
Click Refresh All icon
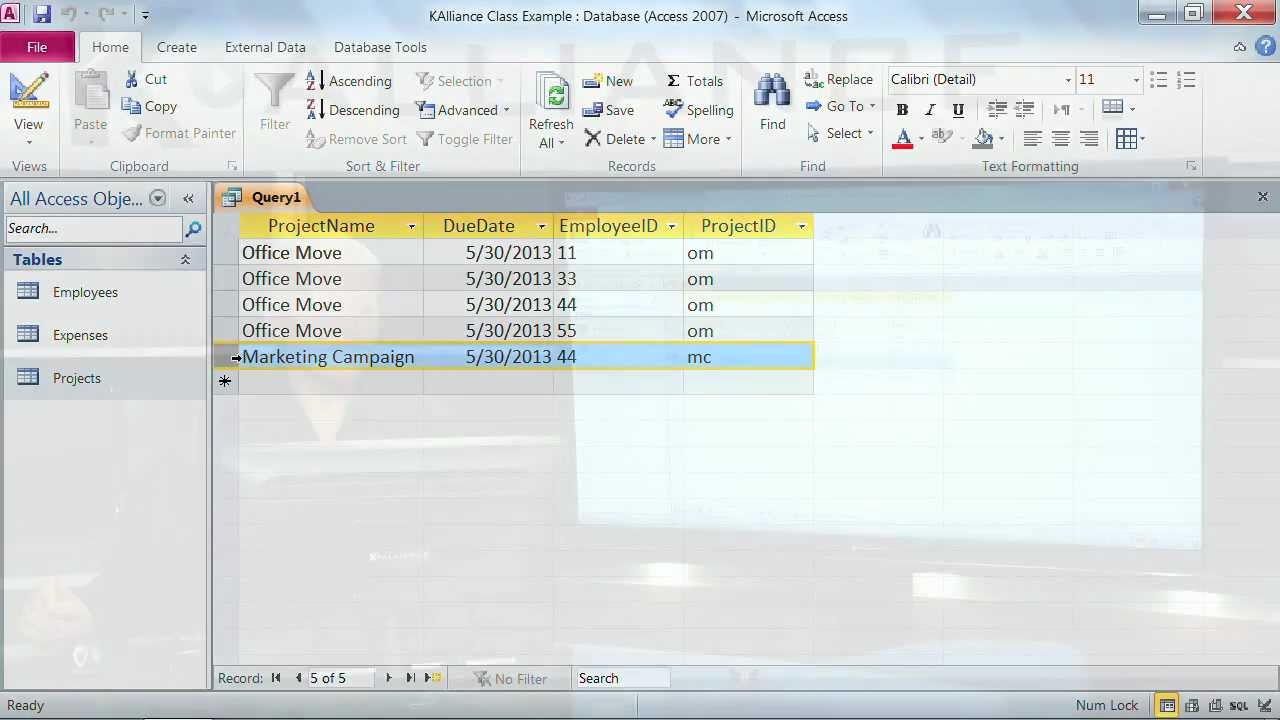[551, 93]
